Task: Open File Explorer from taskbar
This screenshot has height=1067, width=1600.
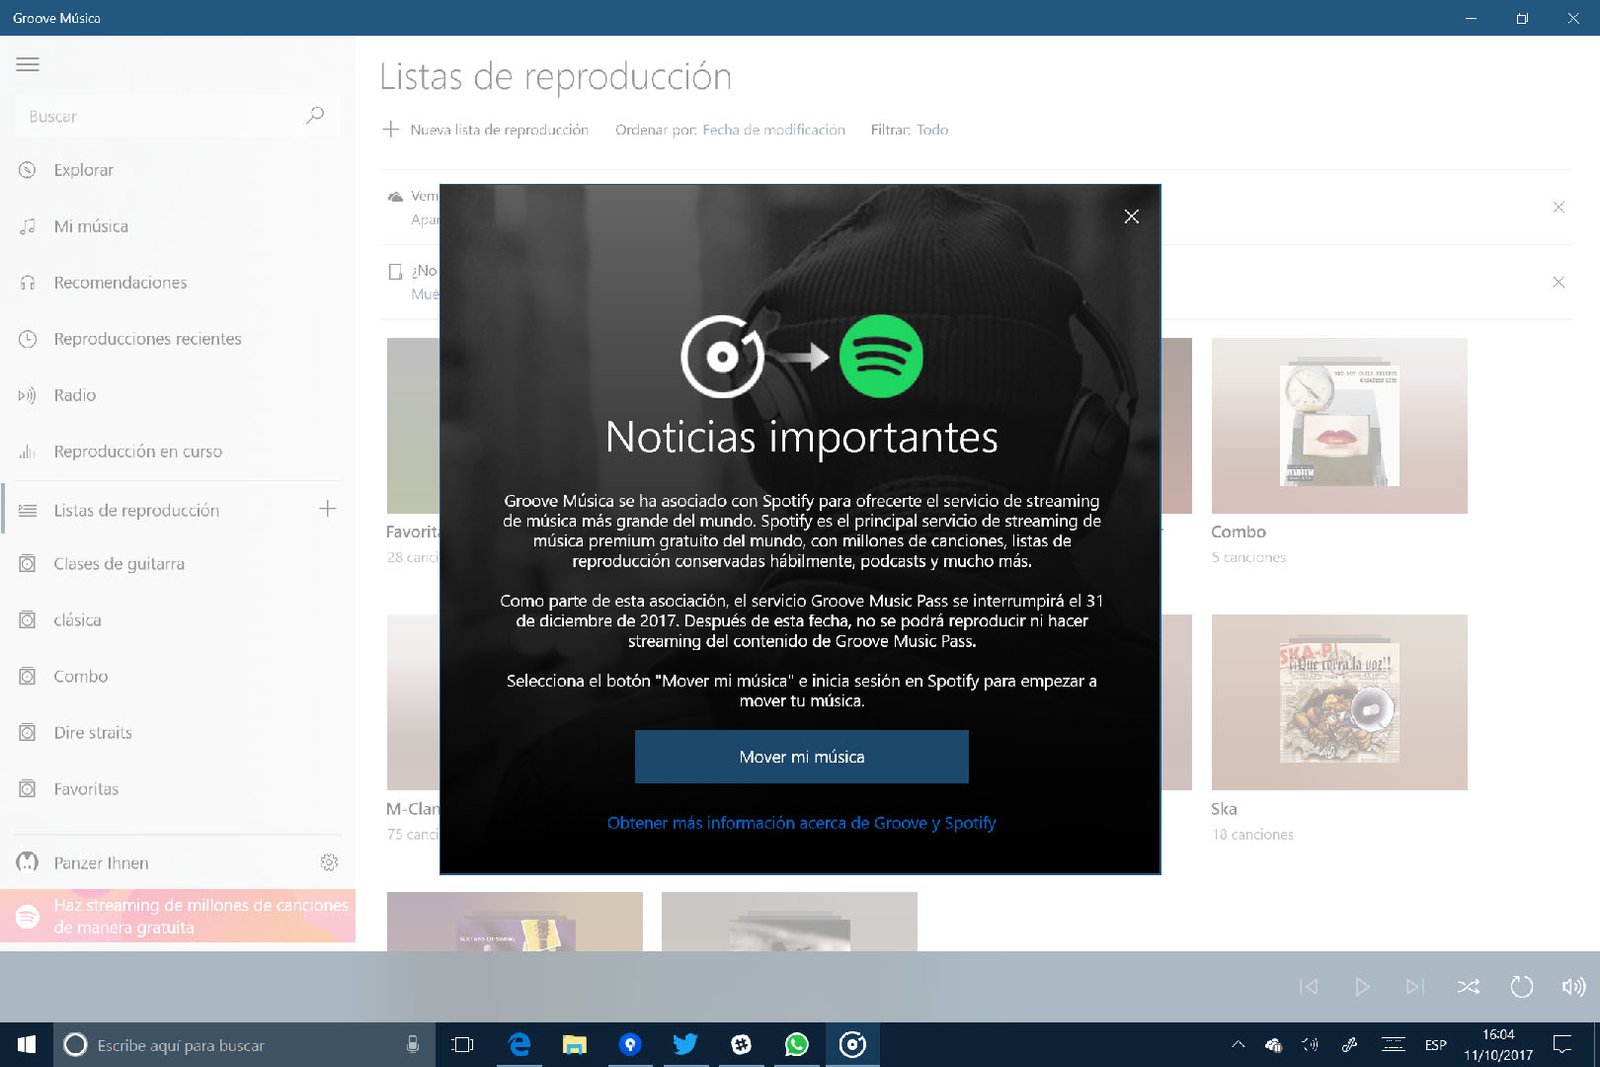Action: tap(574, 1045)
